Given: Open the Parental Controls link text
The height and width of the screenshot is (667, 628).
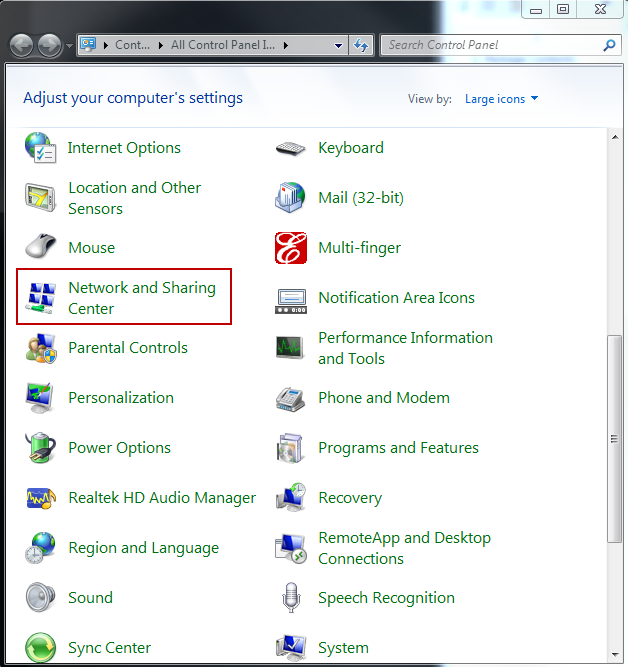Looking at the screenshot, I should (128, 348).
